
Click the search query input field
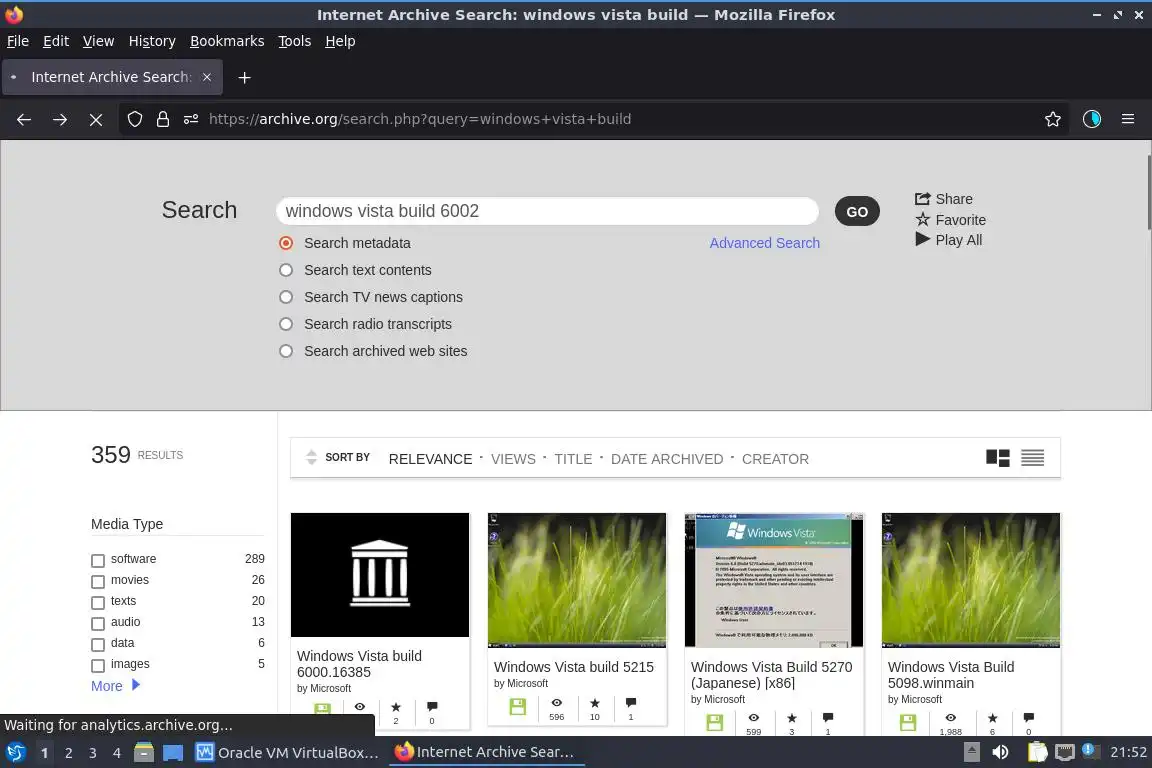coord(547,211)
